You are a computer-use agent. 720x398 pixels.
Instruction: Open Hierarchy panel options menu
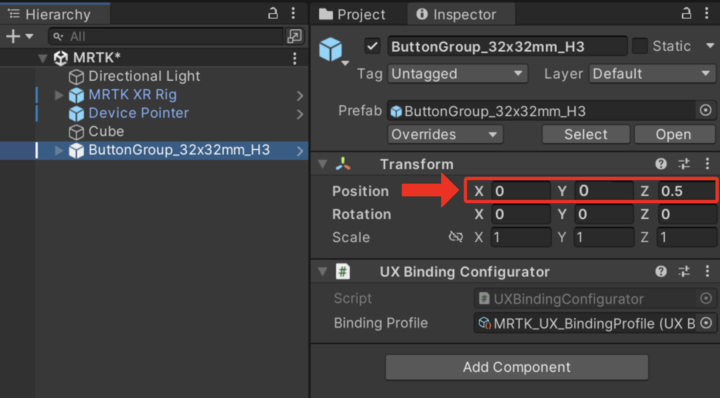pyautogui.click(x=293, y=13)
